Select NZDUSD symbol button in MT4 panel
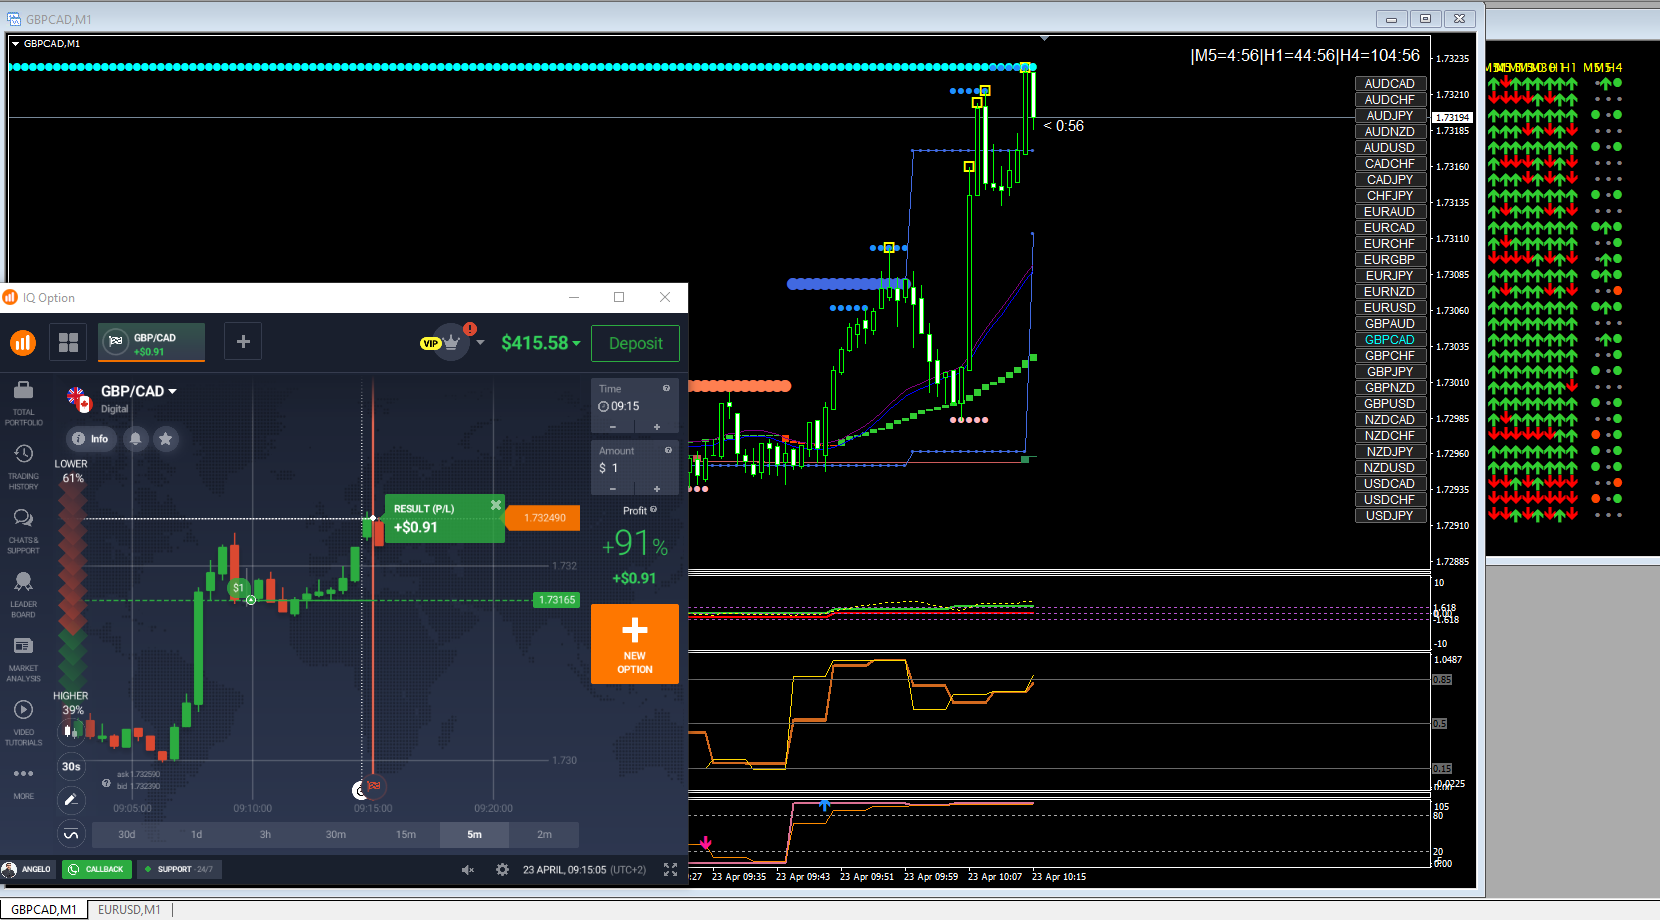This screenshot has height=920, width=1660. (1390, 468)
